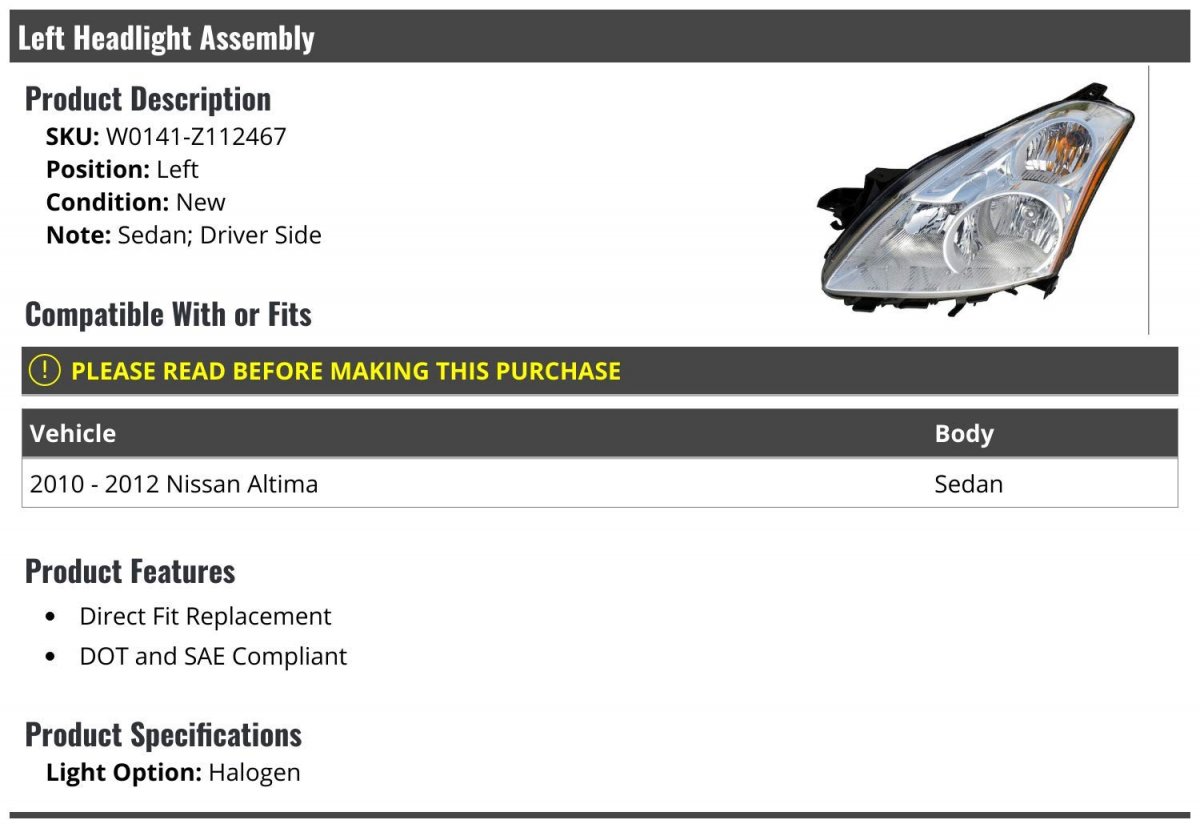Image resolution: width=1200 pixels, height=828 pixels.
Task: Click the Position: Left line
Action: (122, 169)
